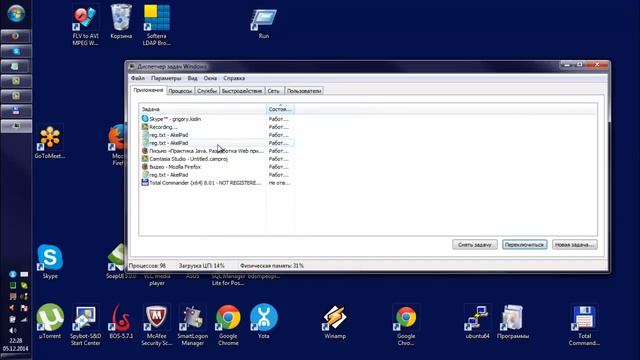Open the Параметры menu
Image resolution: width=640 pixels, height=360 pixels.
point(166,78)
